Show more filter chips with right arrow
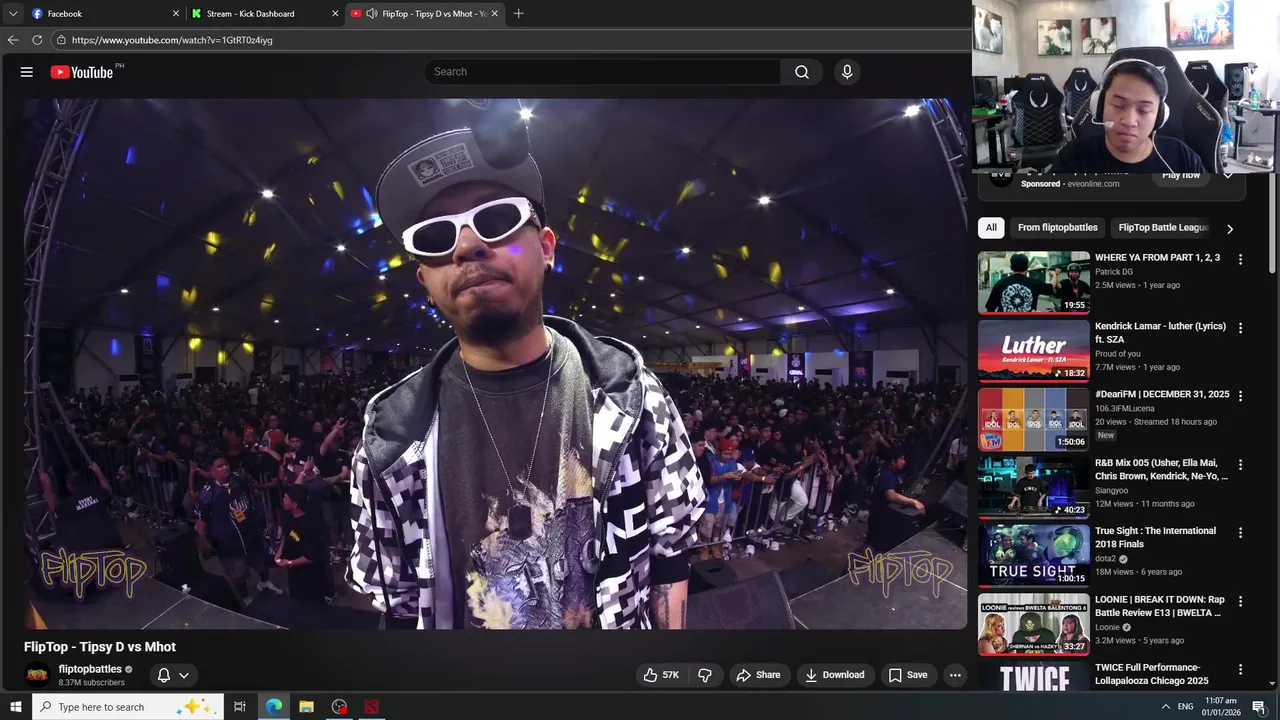 pyautogui.click(x=1230, y=229)
